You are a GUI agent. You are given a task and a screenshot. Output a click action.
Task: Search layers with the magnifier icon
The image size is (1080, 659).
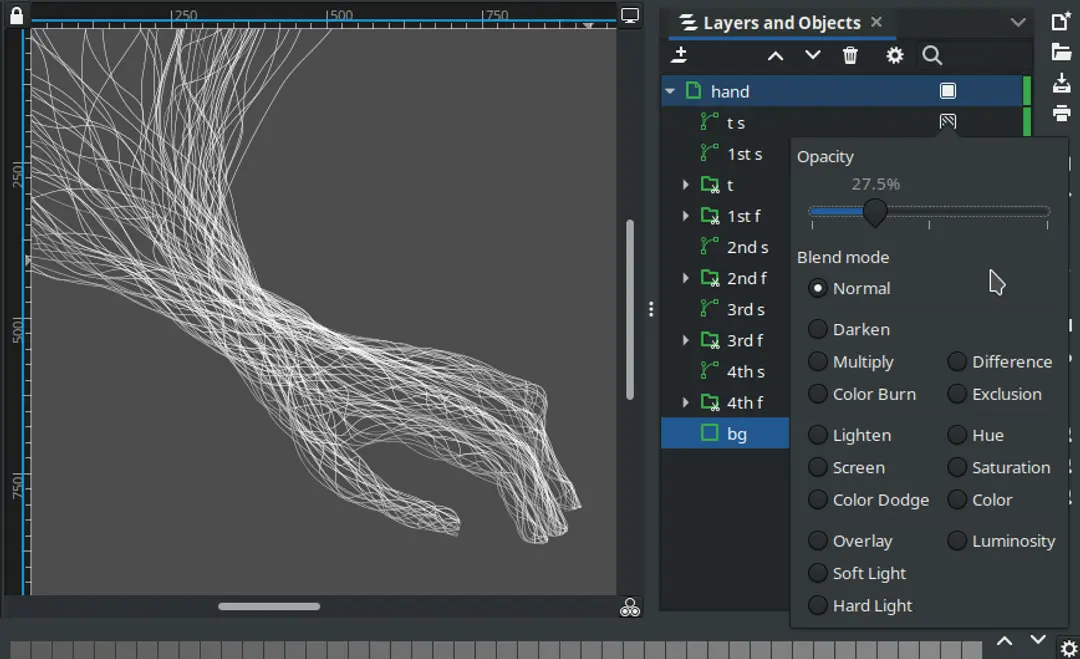[x=931, y=55]
